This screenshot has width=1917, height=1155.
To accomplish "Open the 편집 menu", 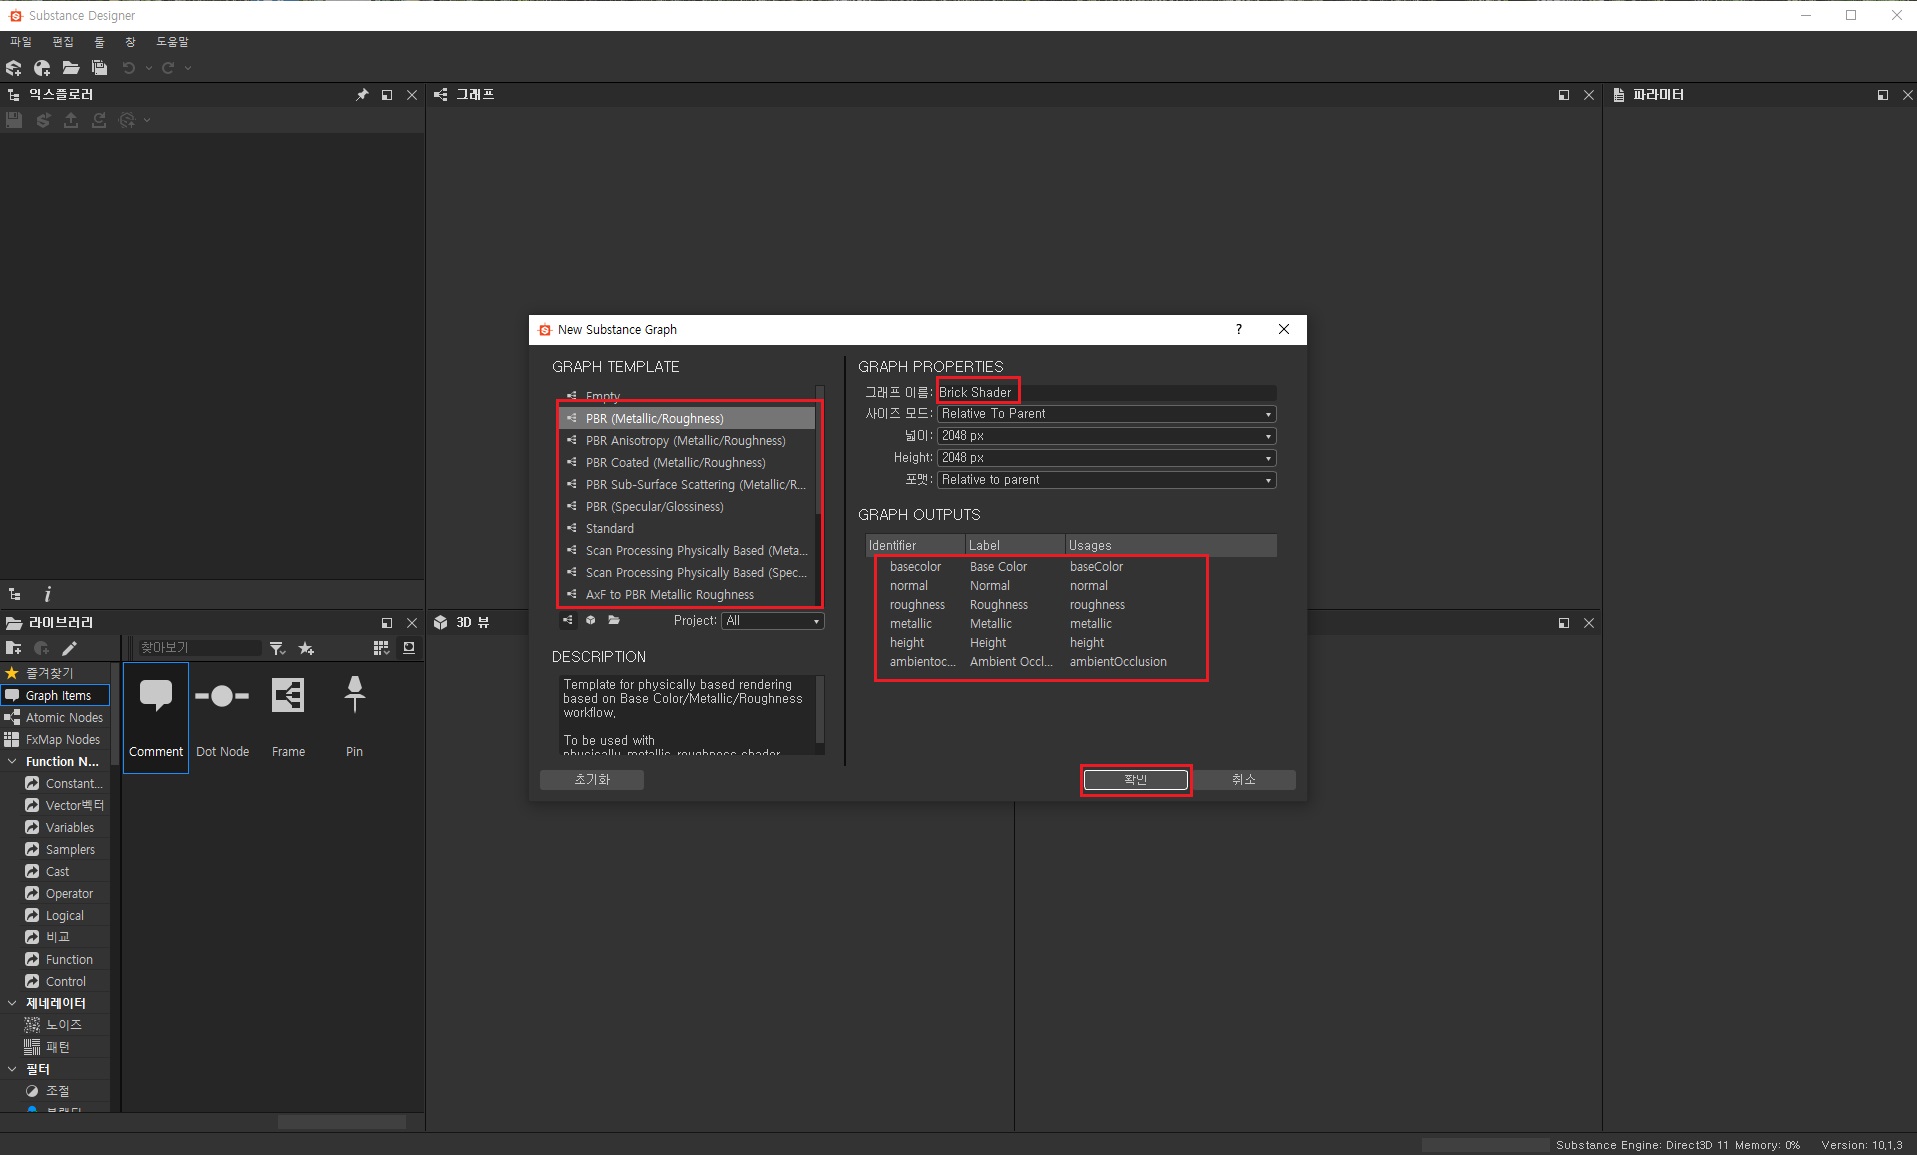I will tap(63, 42).
